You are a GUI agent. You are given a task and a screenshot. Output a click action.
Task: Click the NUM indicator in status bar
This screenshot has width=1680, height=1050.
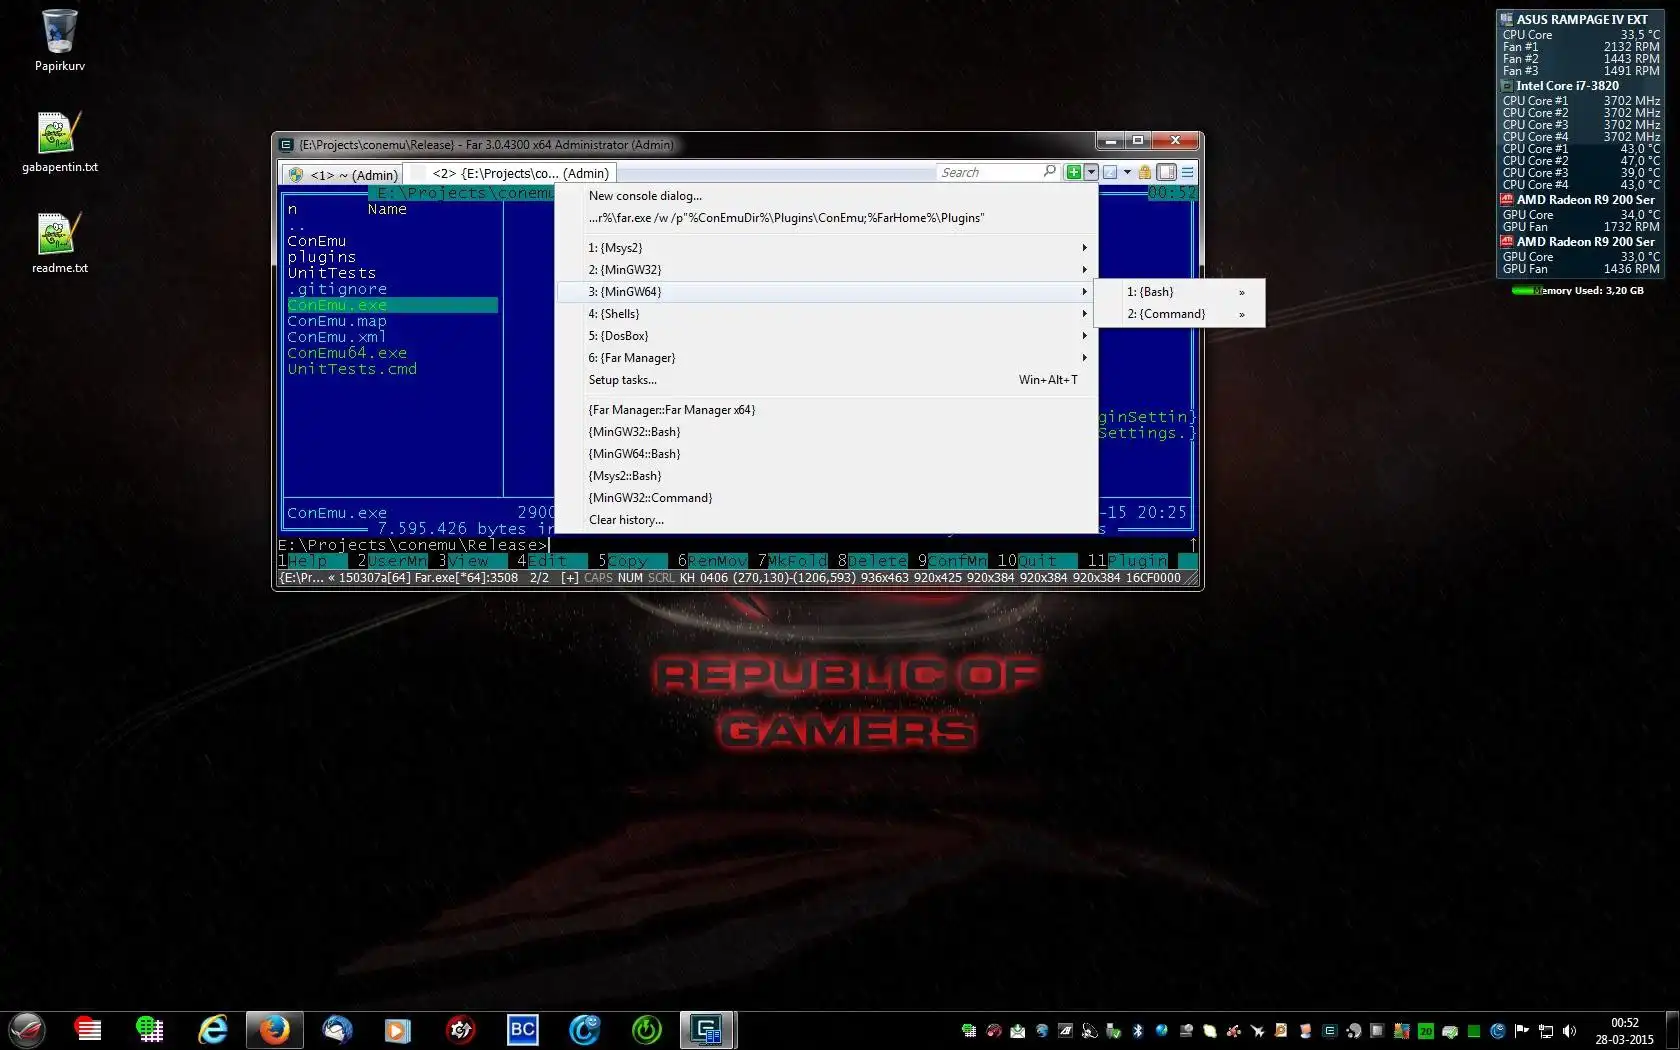[x=630, y=578]
